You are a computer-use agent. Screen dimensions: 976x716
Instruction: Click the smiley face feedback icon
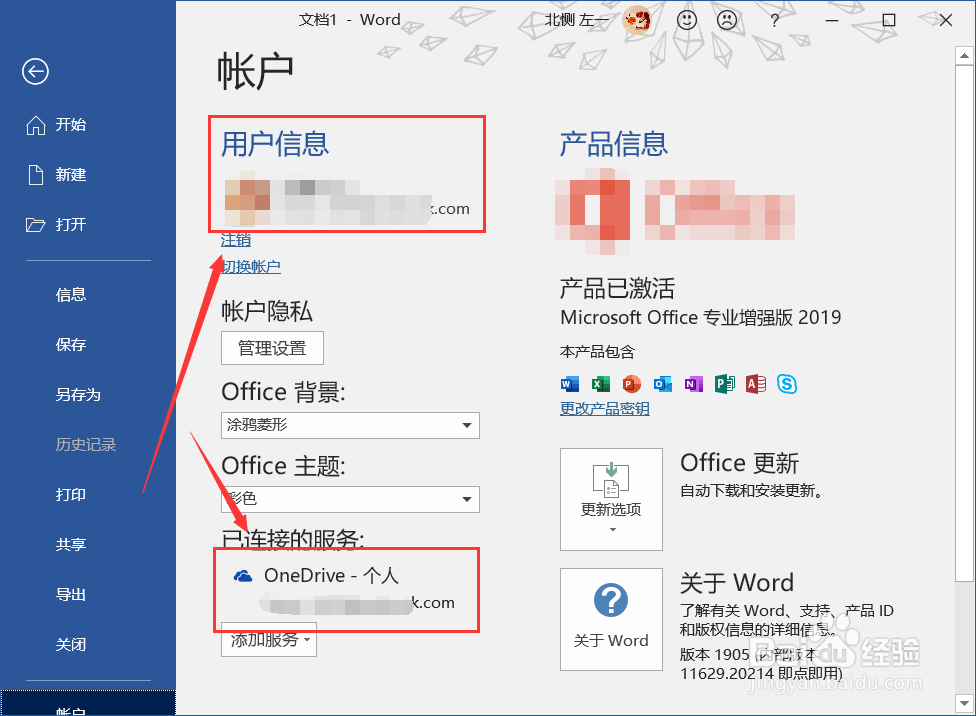[687, 21]
